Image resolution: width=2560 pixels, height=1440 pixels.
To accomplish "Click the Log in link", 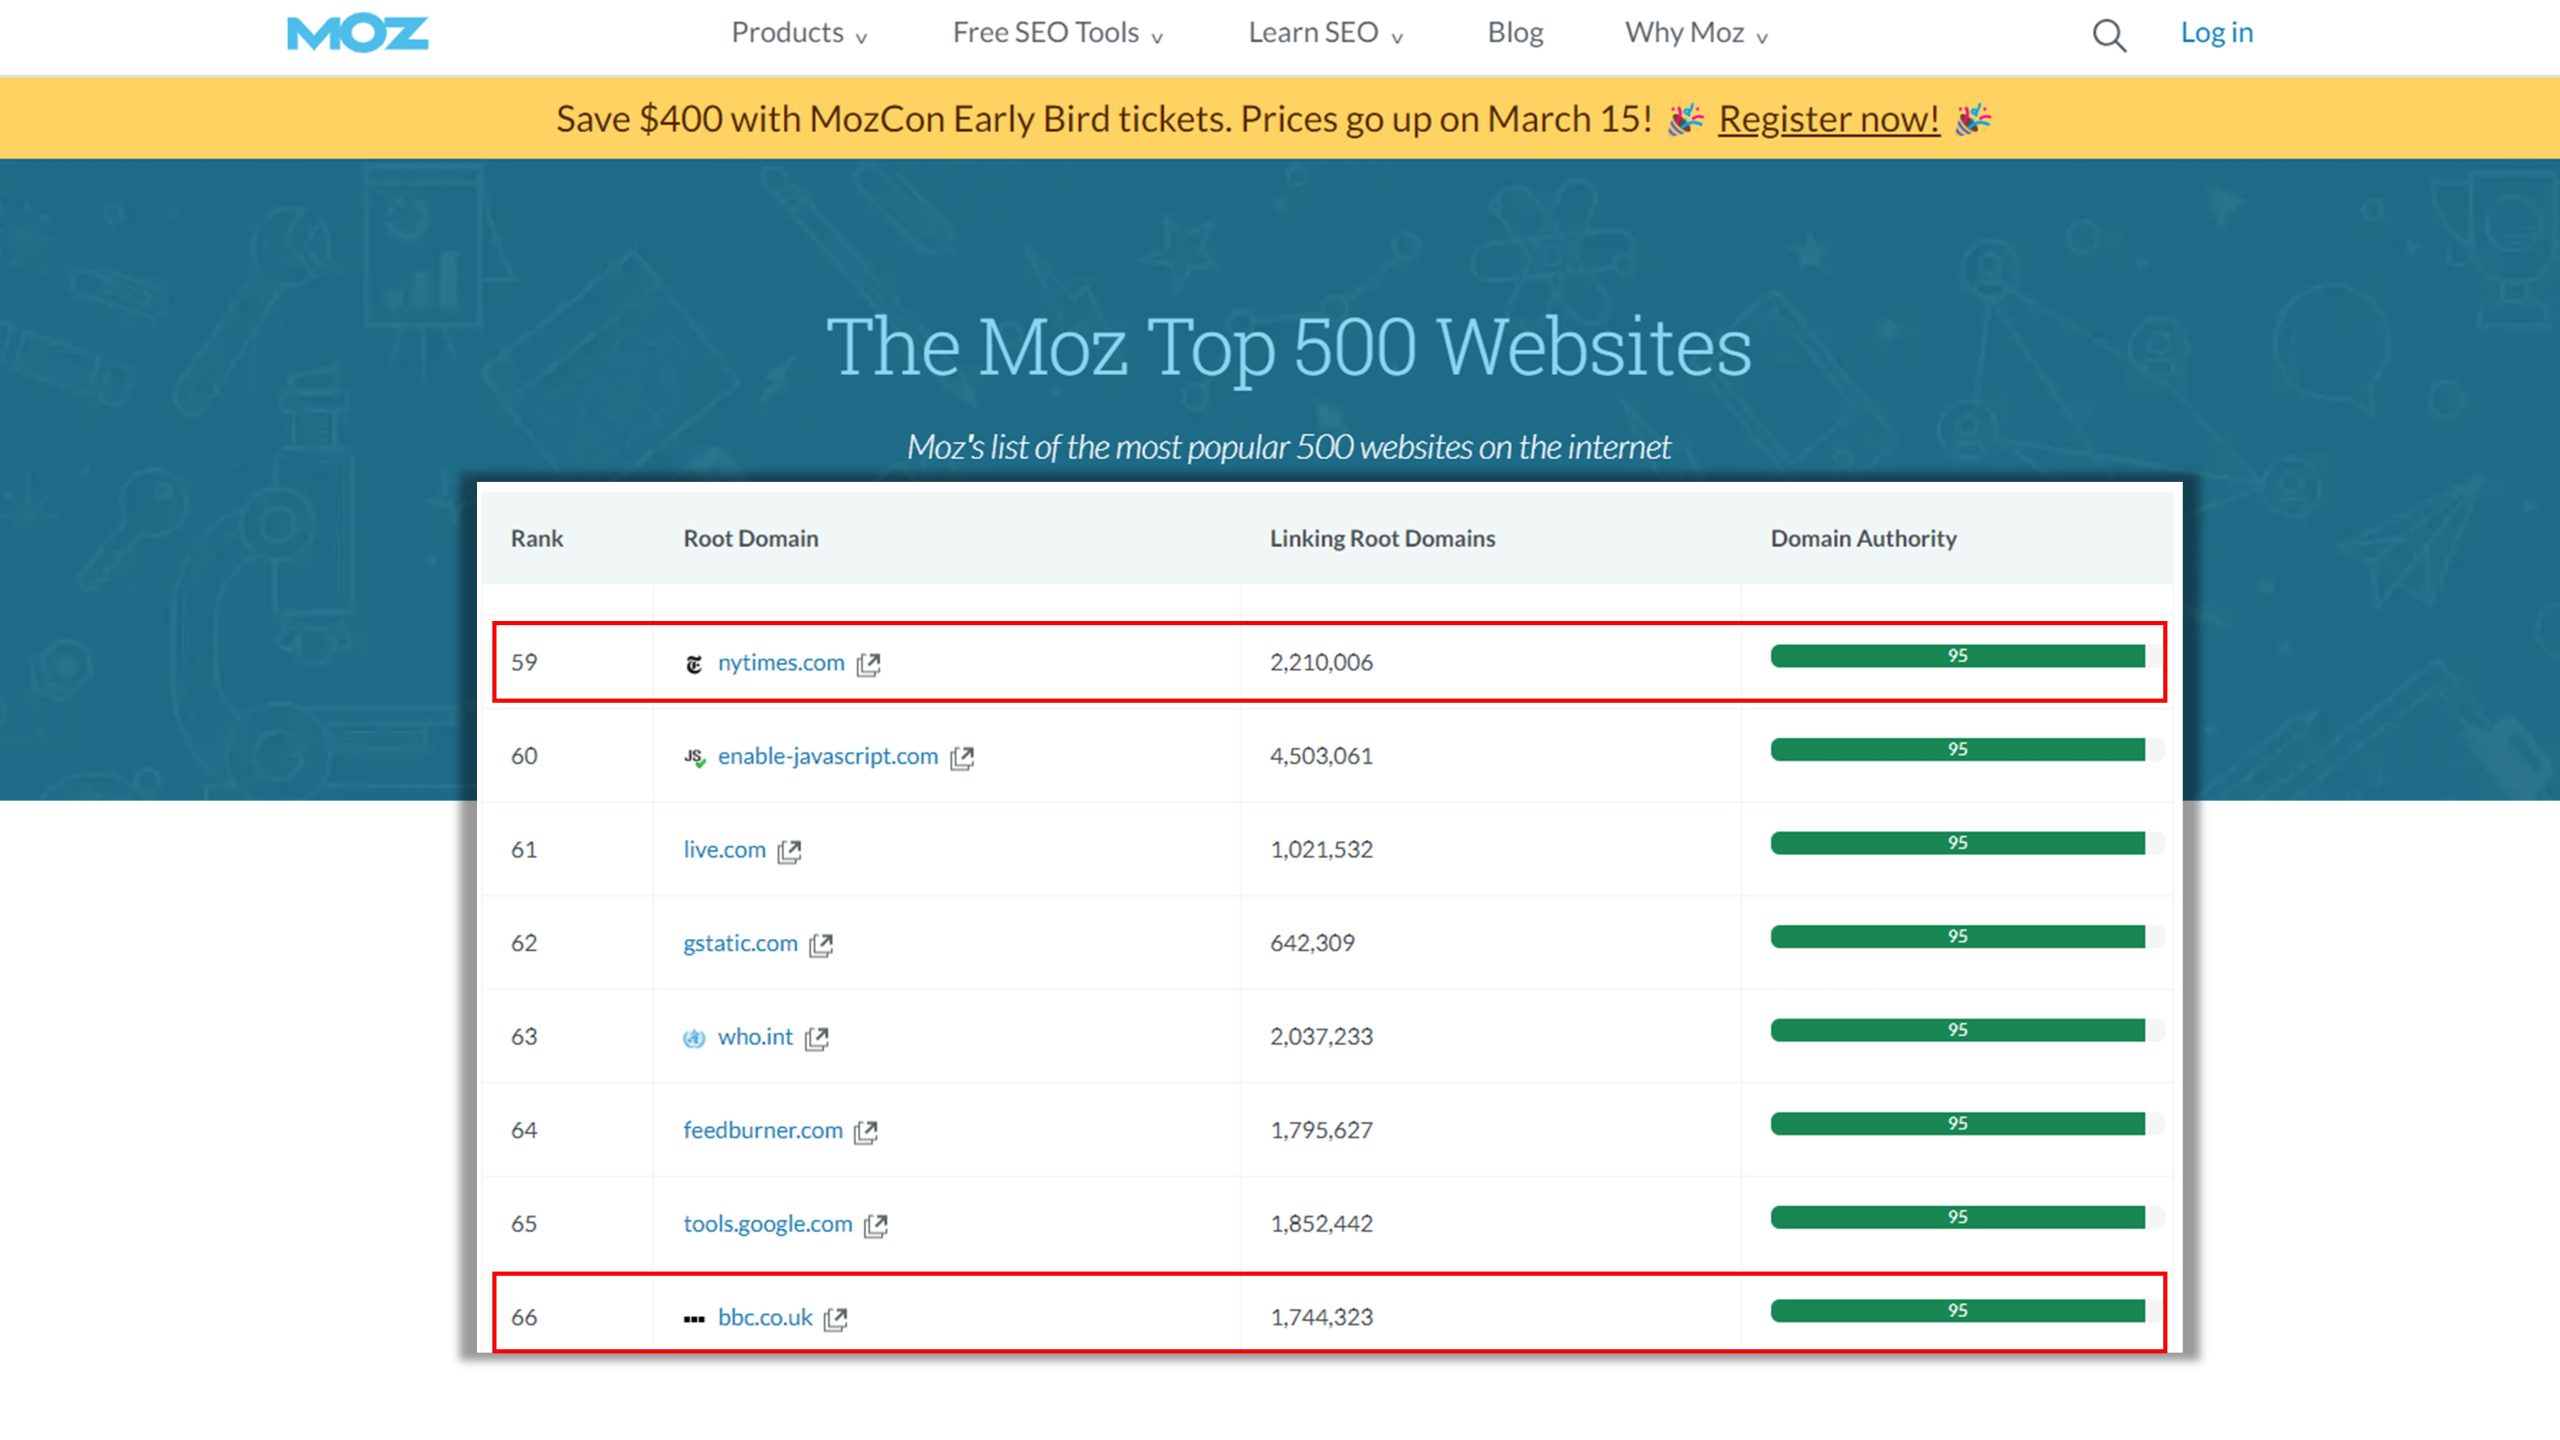I will [2216, 33].
